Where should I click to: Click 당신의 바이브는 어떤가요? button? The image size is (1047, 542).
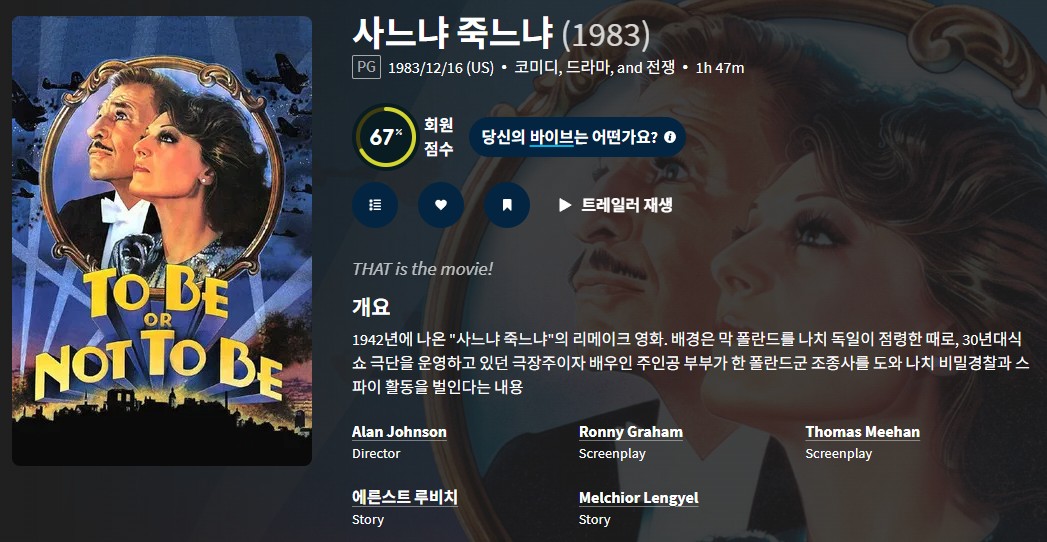(578, 138)
